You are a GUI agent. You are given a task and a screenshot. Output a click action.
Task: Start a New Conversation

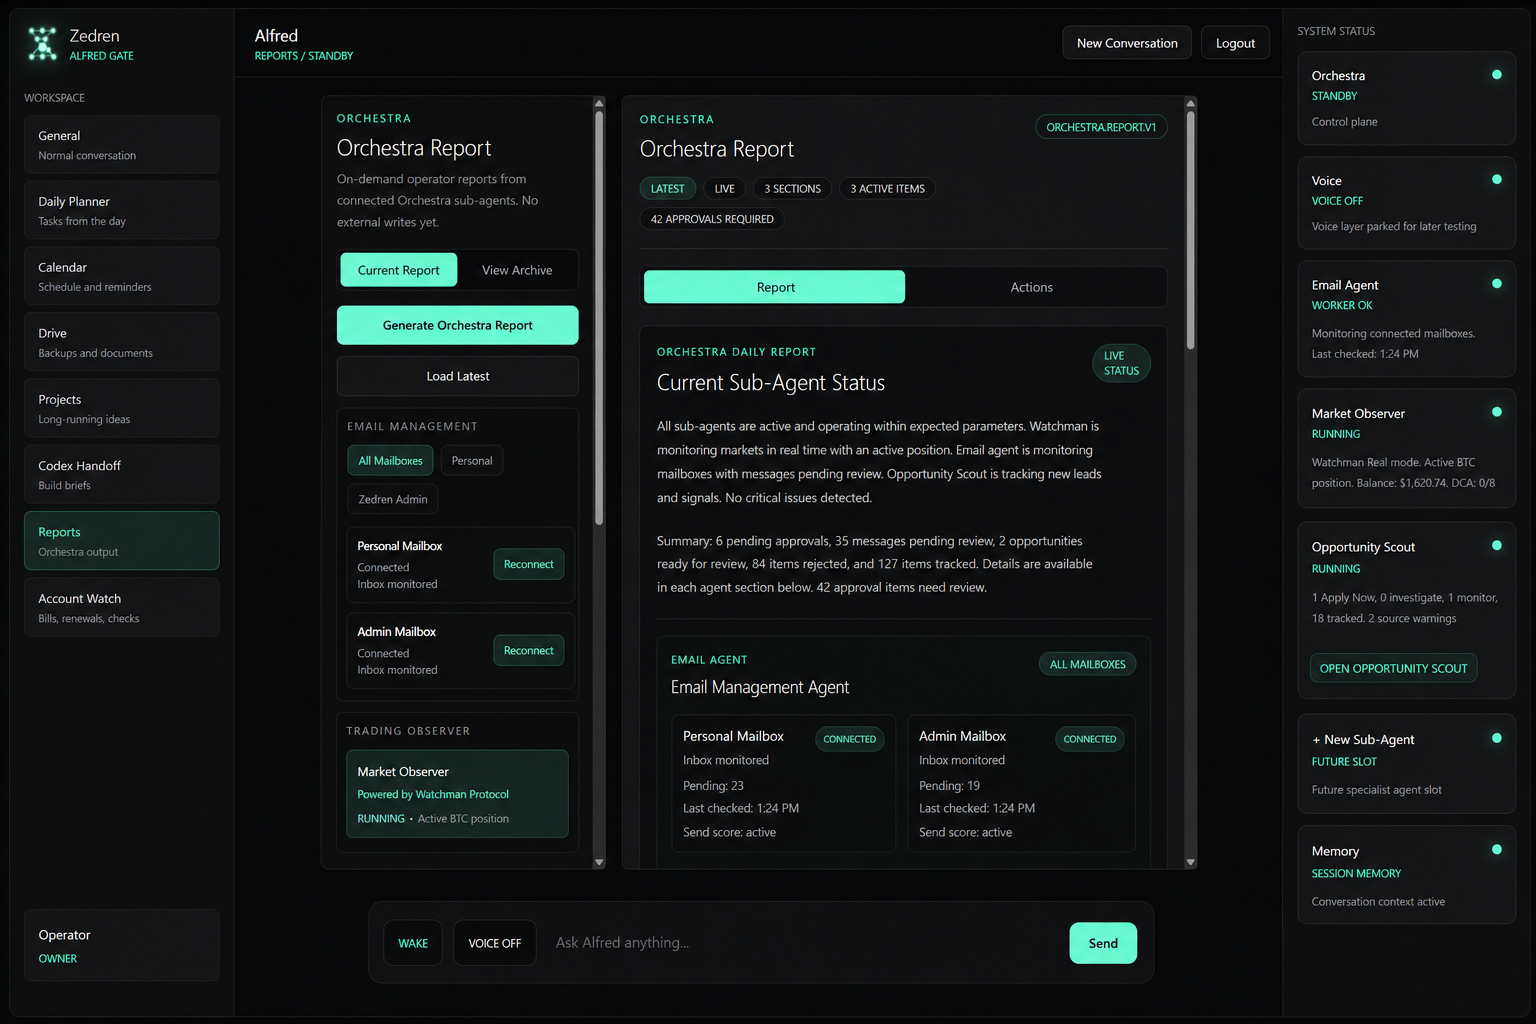point(1127,43)
